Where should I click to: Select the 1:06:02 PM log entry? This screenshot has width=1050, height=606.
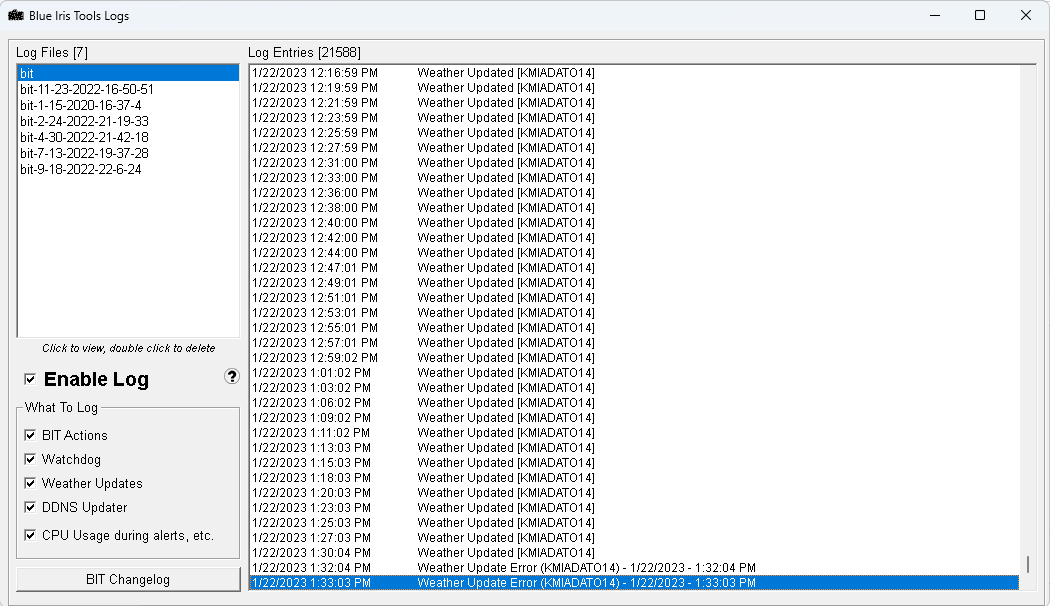coord(634,402)
